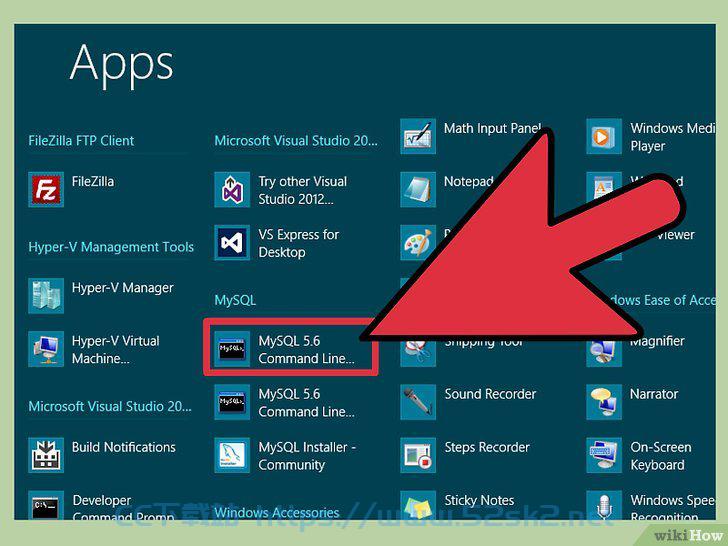The height and width of the screenshot is (546, 728).
Task: Launch Sound Recorder
Action: [468, 402]
